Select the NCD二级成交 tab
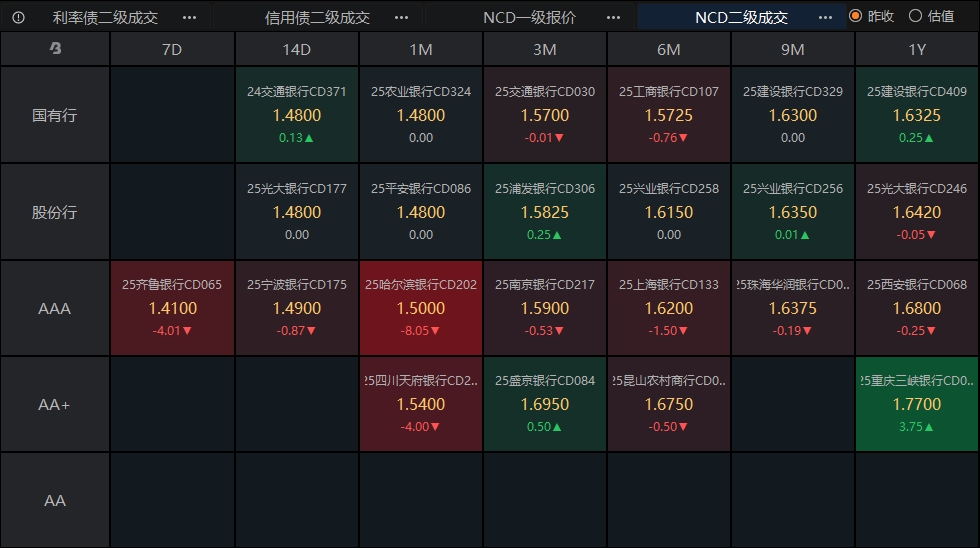The image size is (980, 548). point(741,17)
